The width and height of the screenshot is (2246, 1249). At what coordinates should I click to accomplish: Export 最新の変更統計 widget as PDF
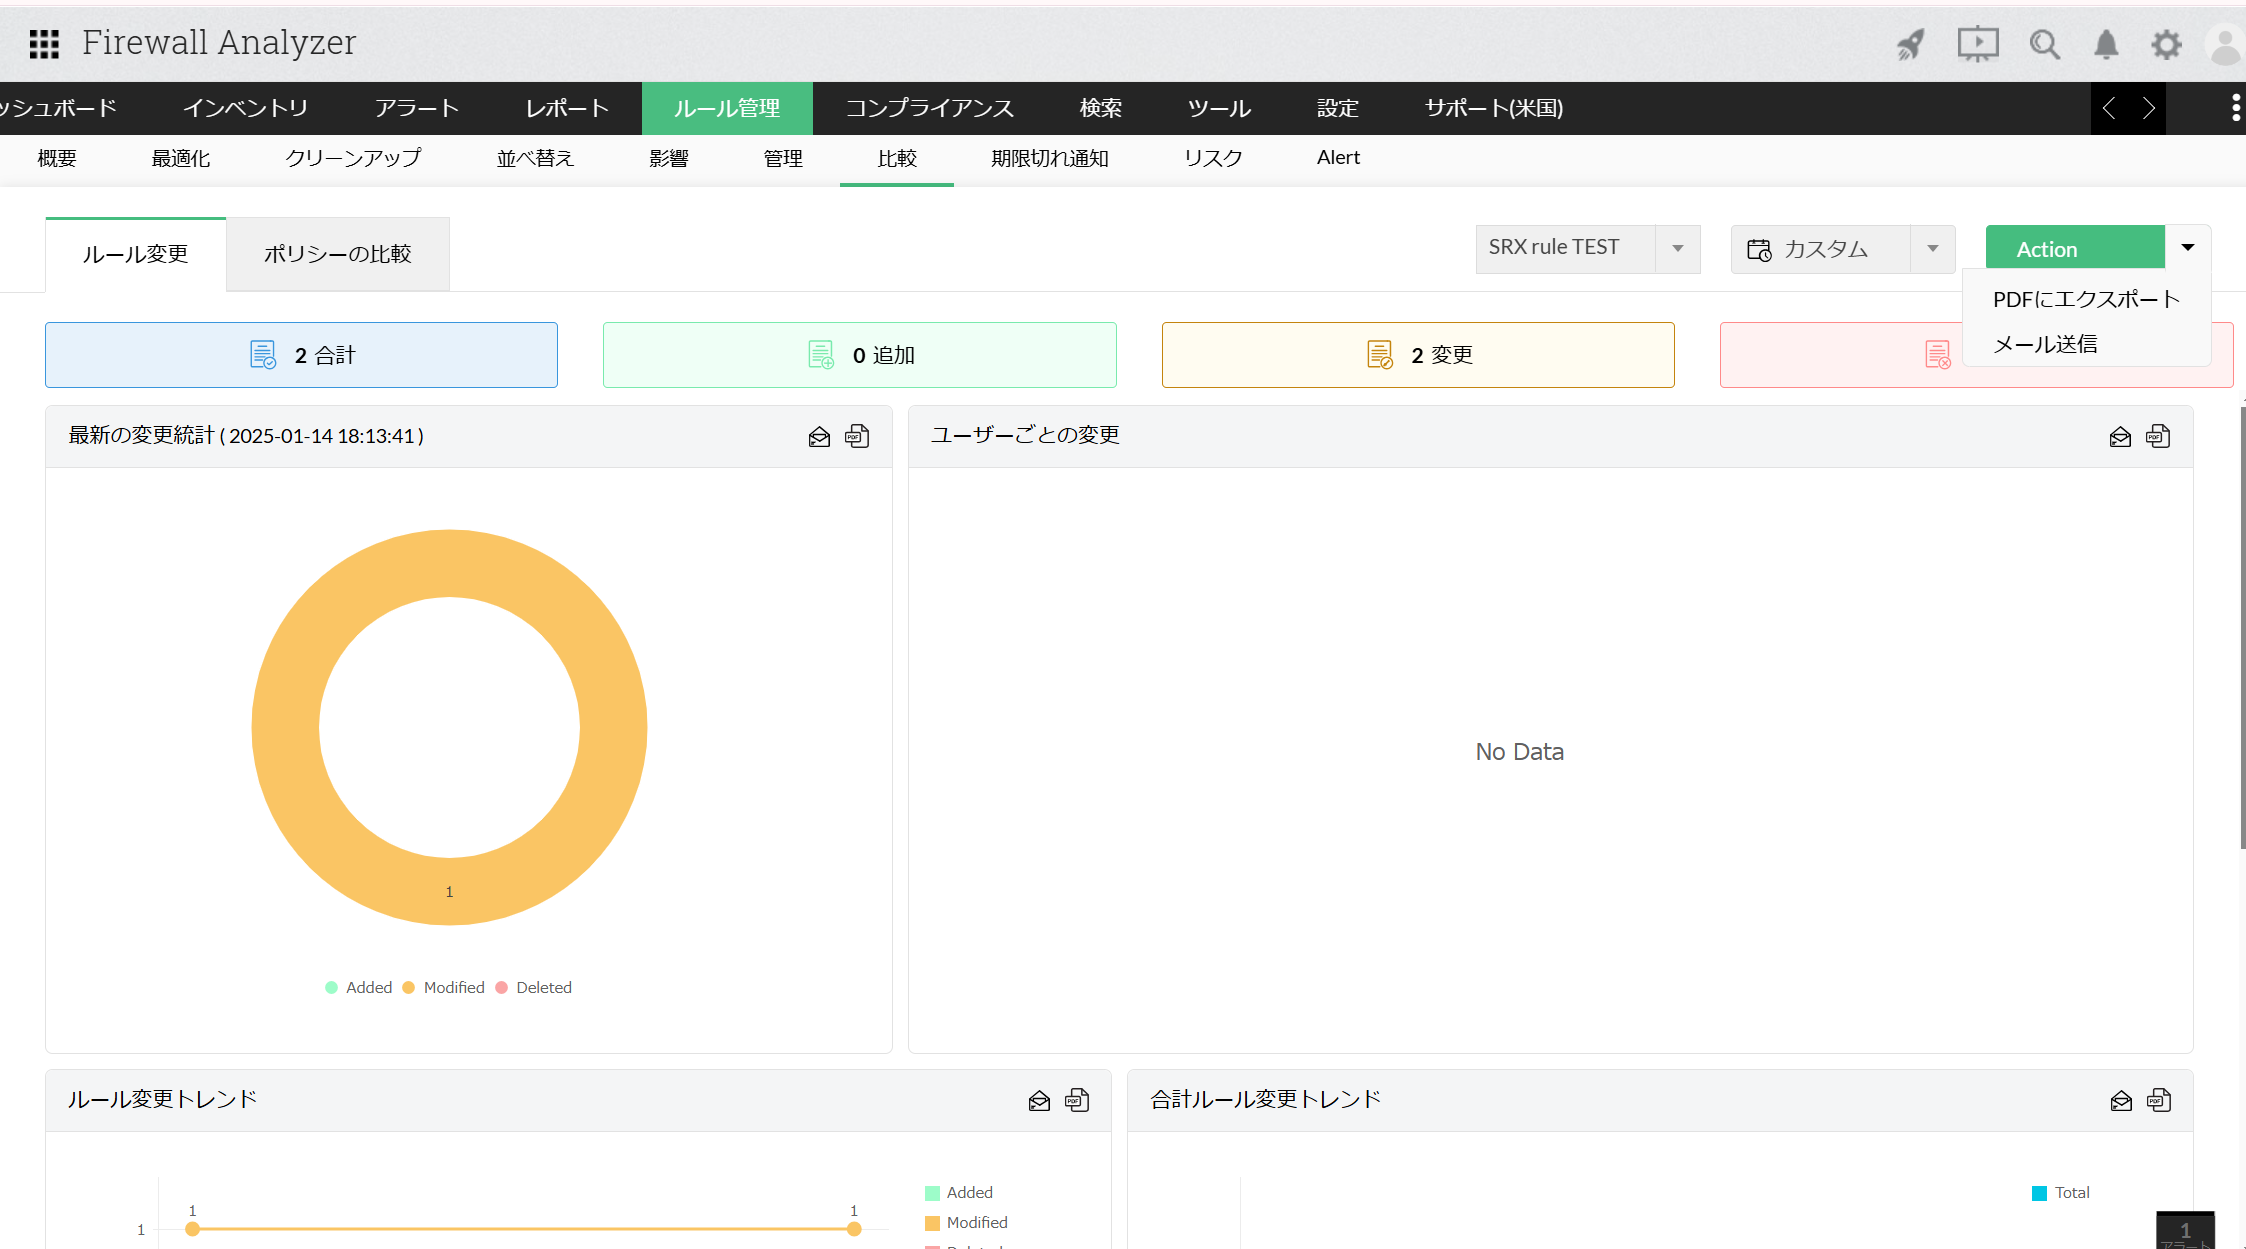coord(857,436)
